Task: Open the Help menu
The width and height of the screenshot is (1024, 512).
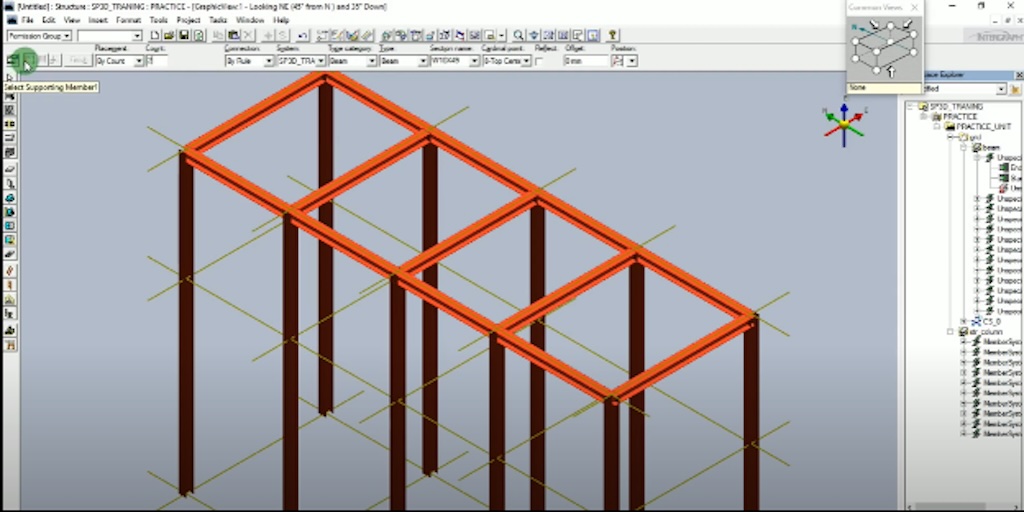Action: [281, 20]
